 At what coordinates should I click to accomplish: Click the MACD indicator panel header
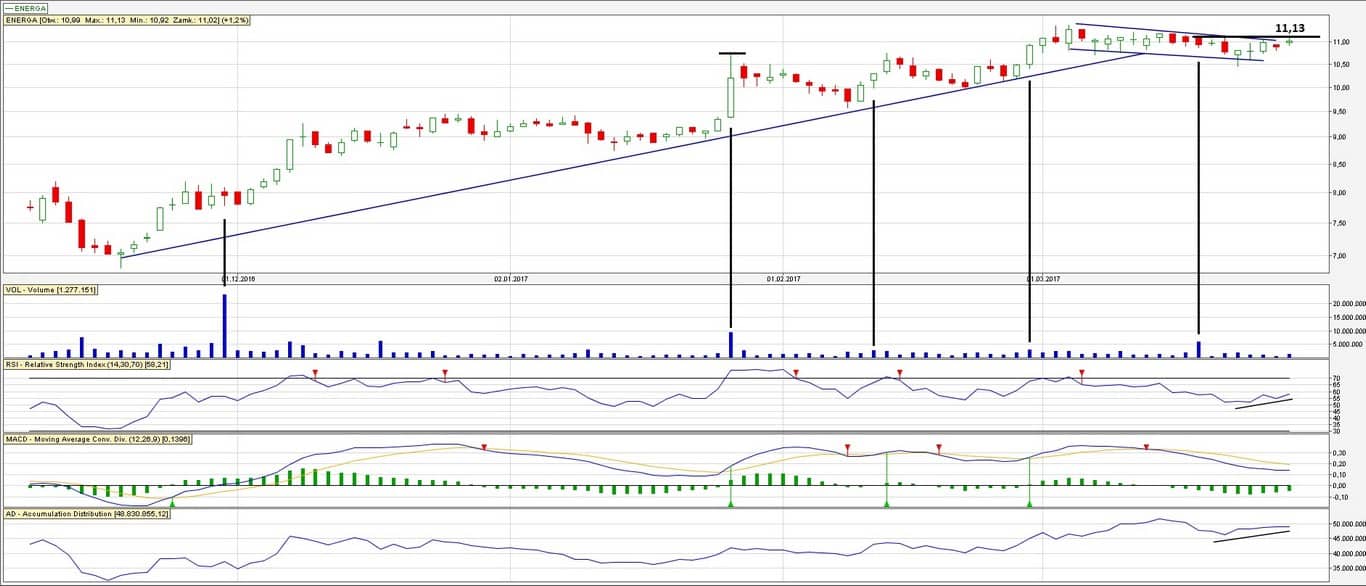pyautogui.click(x=98, y=439)
